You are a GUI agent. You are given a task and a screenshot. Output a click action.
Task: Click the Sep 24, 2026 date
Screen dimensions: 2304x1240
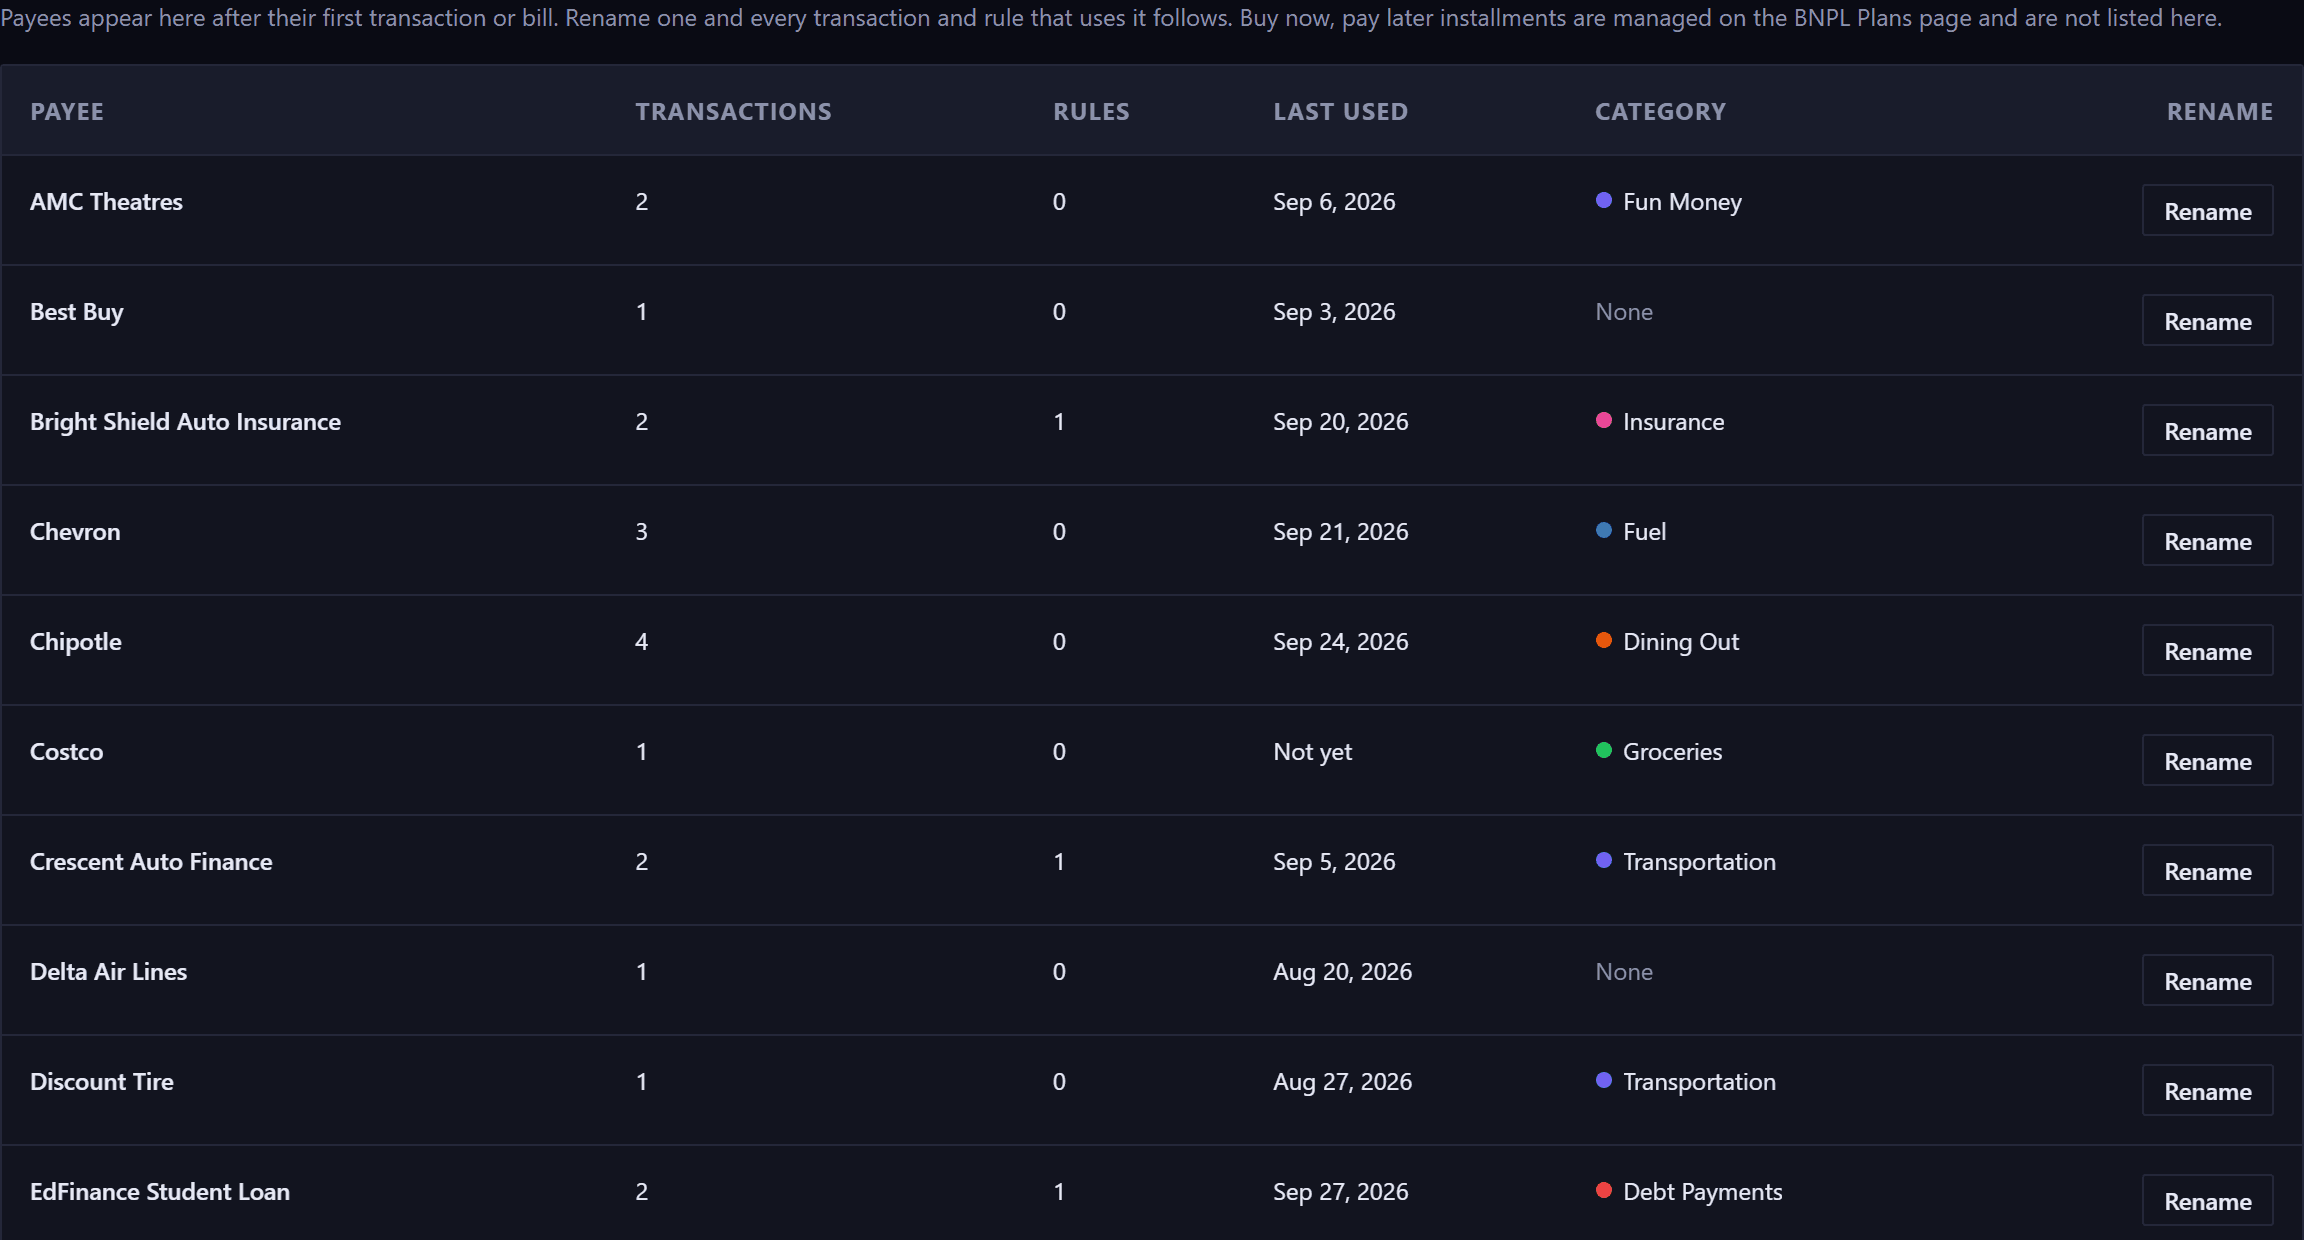pyautogui.click(x=1340, y=642)
